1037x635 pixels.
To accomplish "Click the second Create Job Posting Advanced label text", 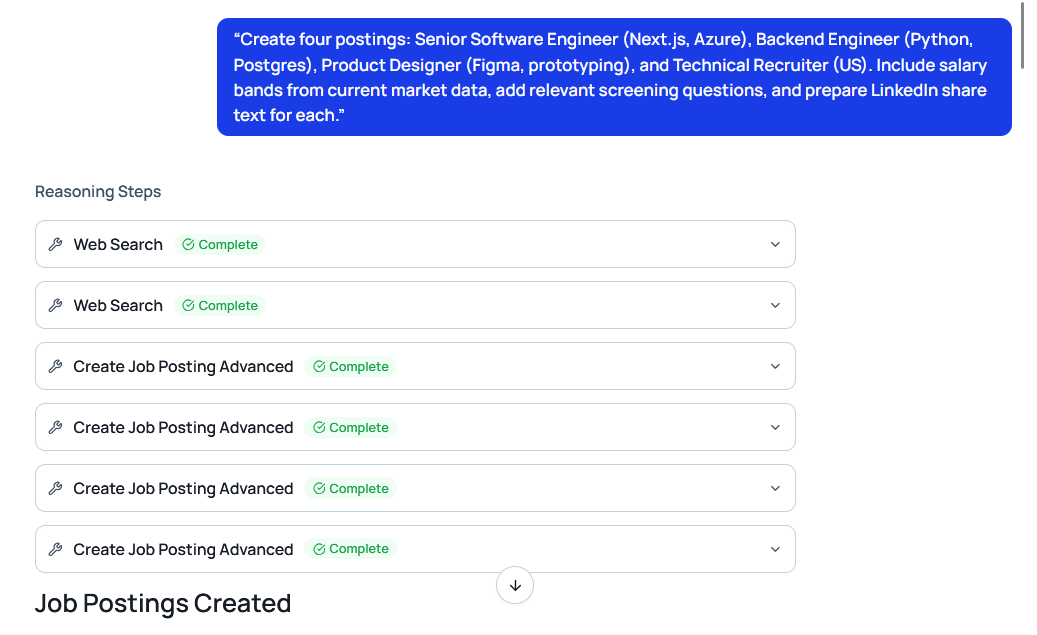I will click(183, 428).
